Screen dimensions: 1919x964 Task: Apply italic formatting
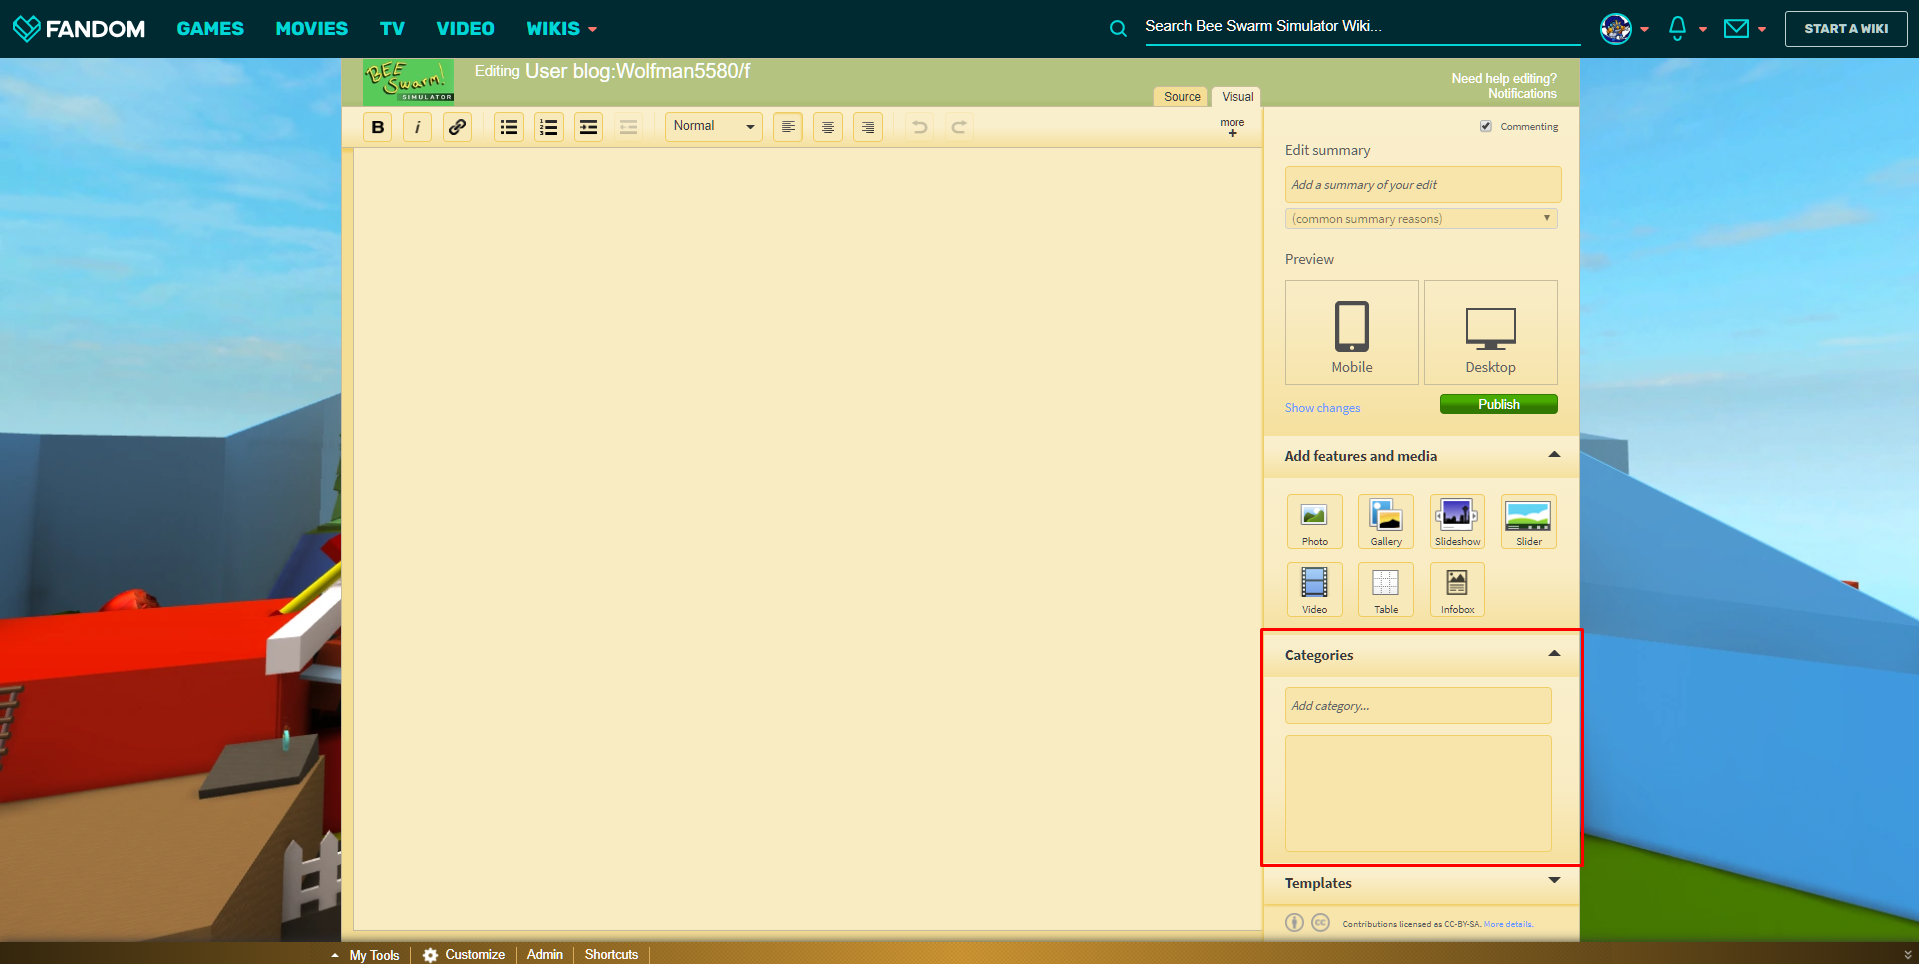coord(417,127)
